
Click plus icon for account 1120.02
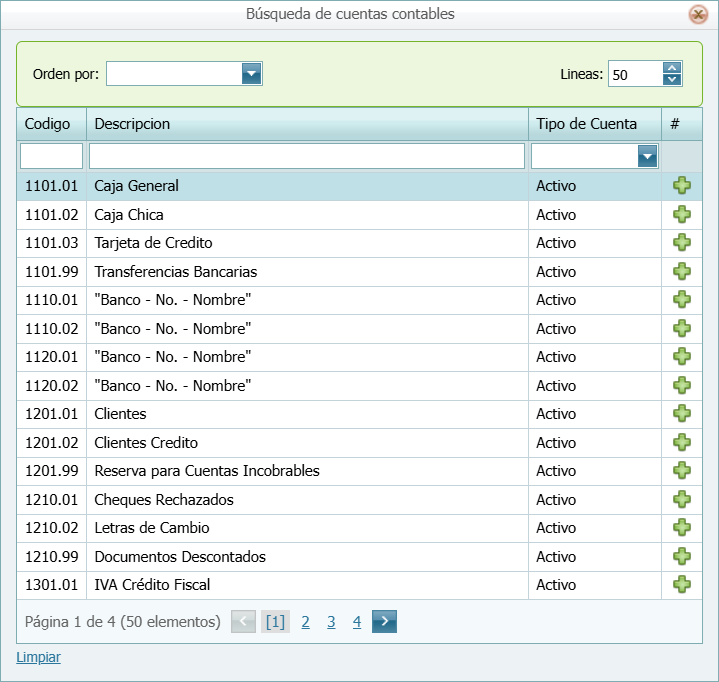point(682,385)
